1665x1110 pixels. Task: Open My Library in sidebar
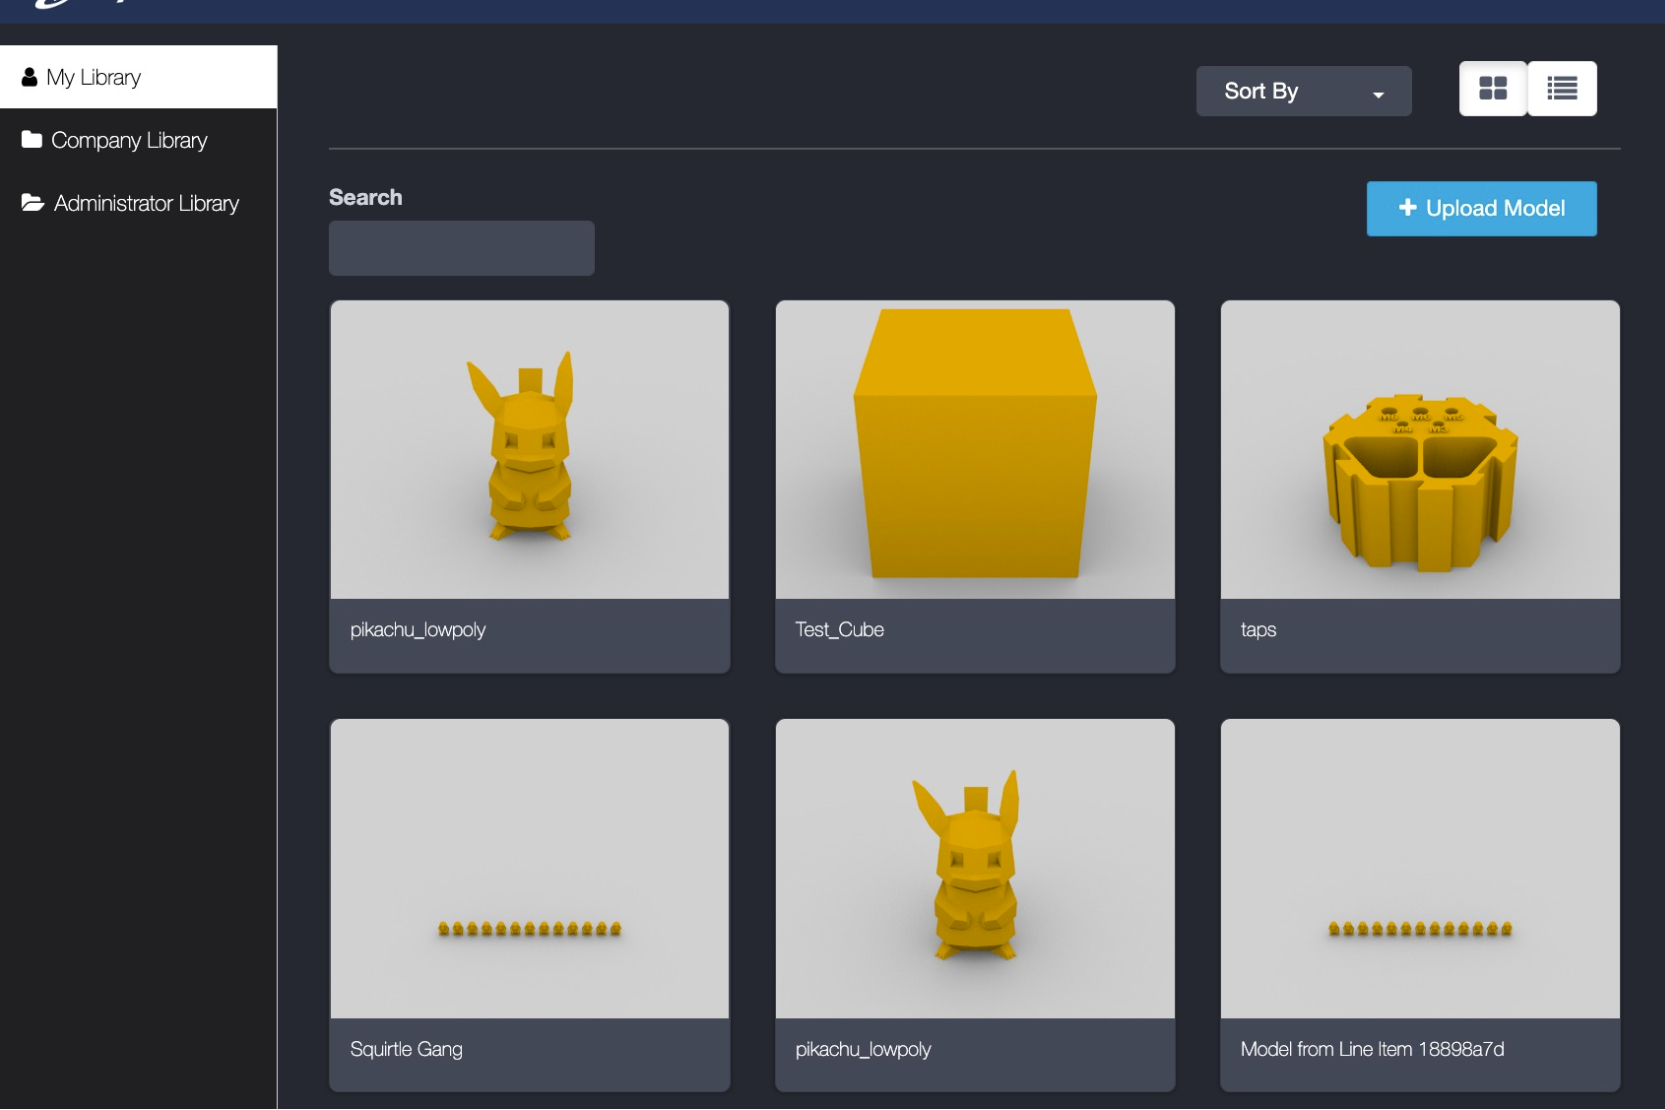138,77
